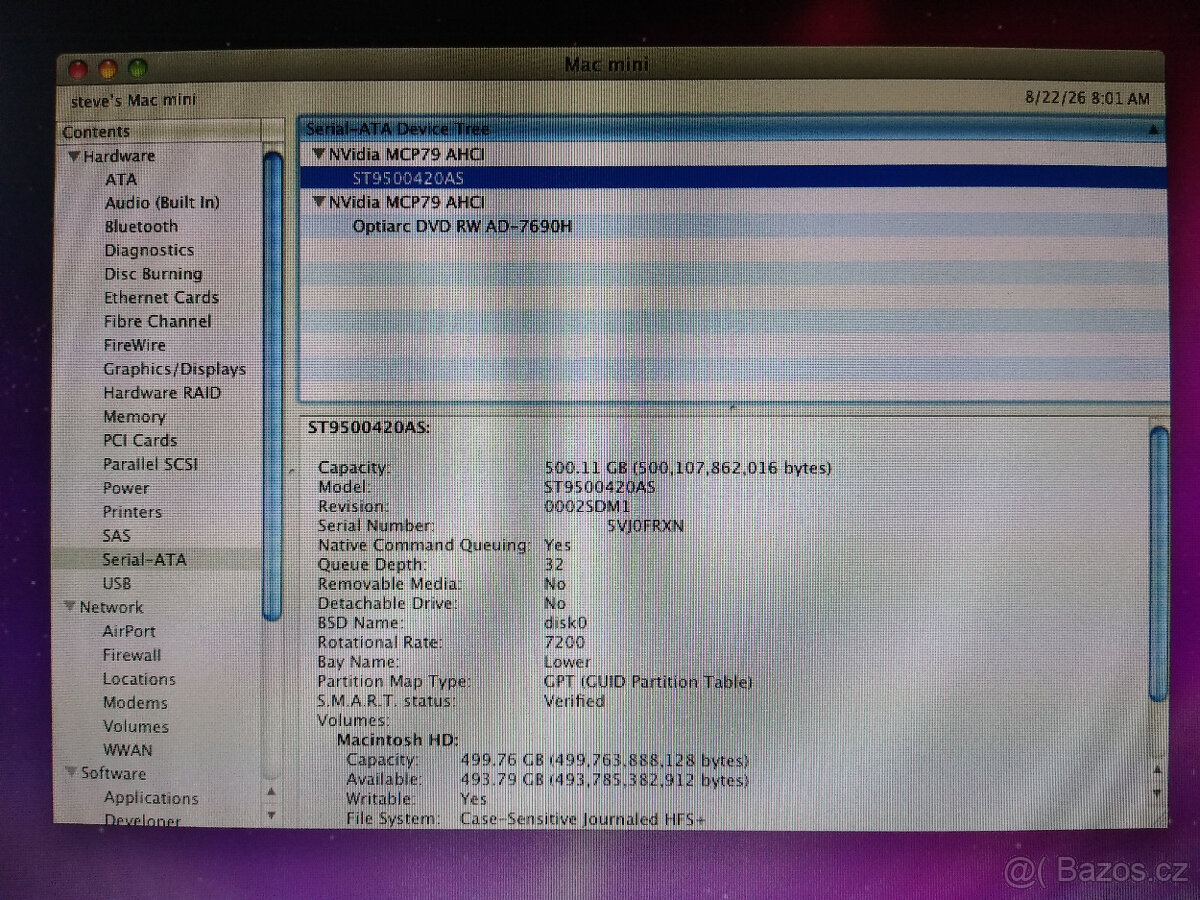Select AirPort under Network

(x=129, y=631)
